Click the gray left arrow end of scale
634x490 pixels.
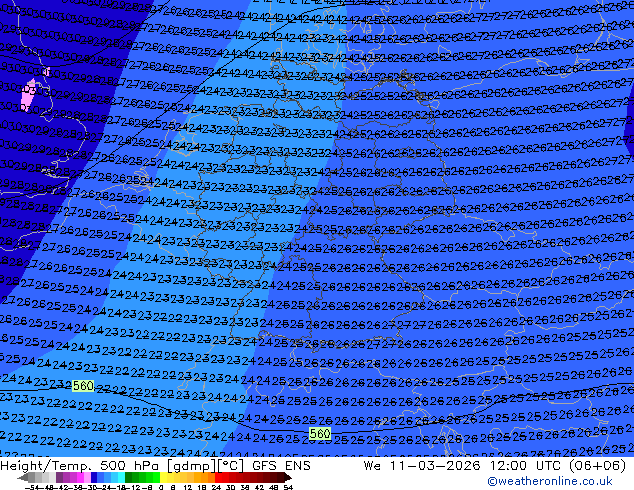(23, 477)
